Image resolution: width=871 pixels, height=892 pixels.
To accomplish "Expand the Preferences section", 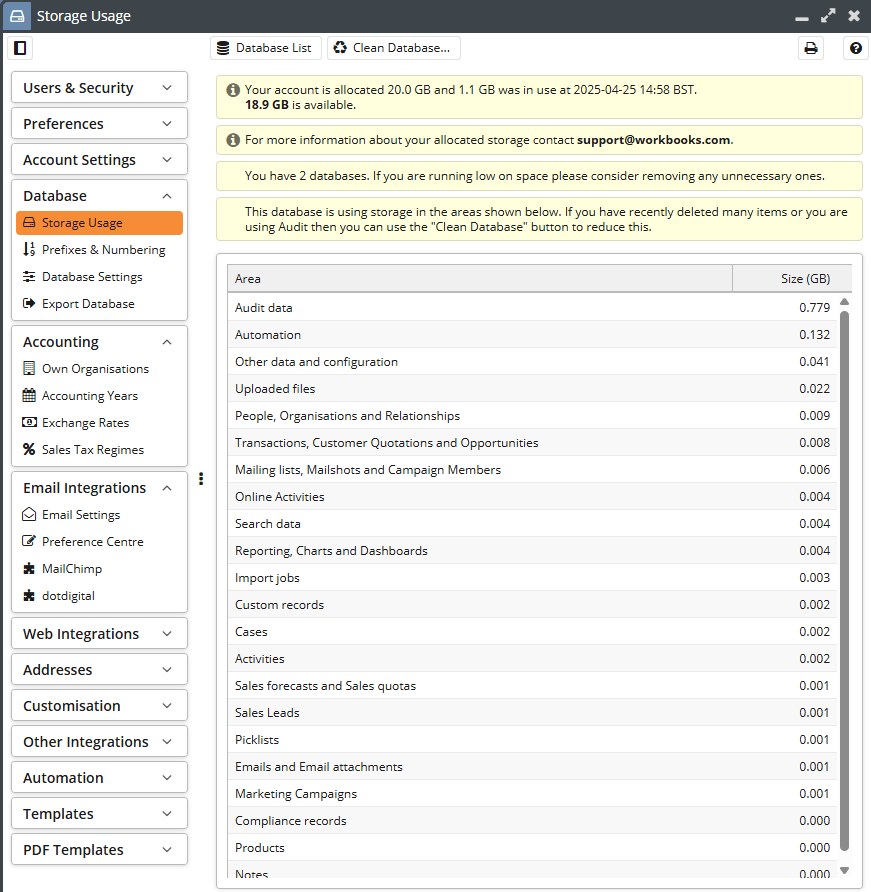I will tap(100, 123).
